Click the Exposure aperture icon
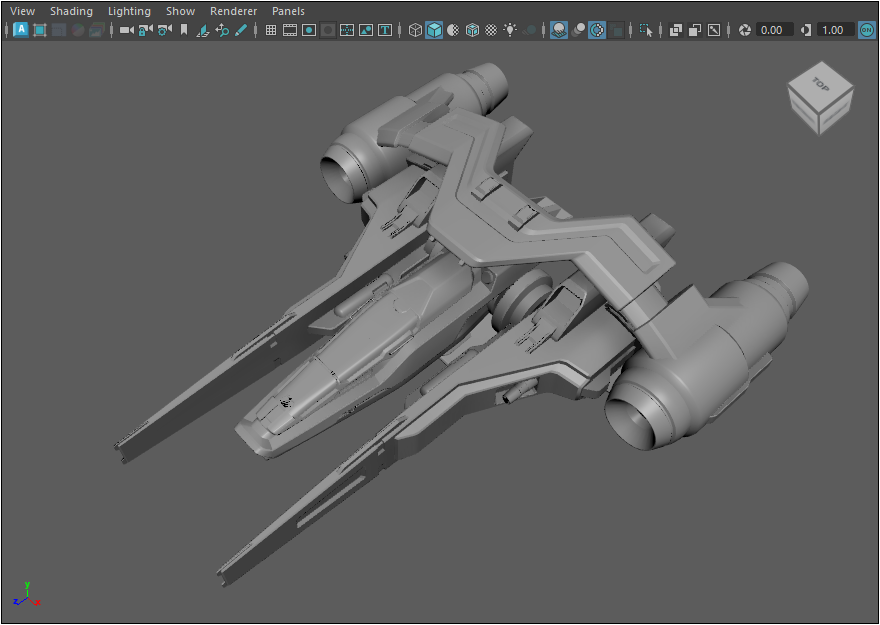The image size is (880, 625). pyautogui.click(x=744, y=30)
